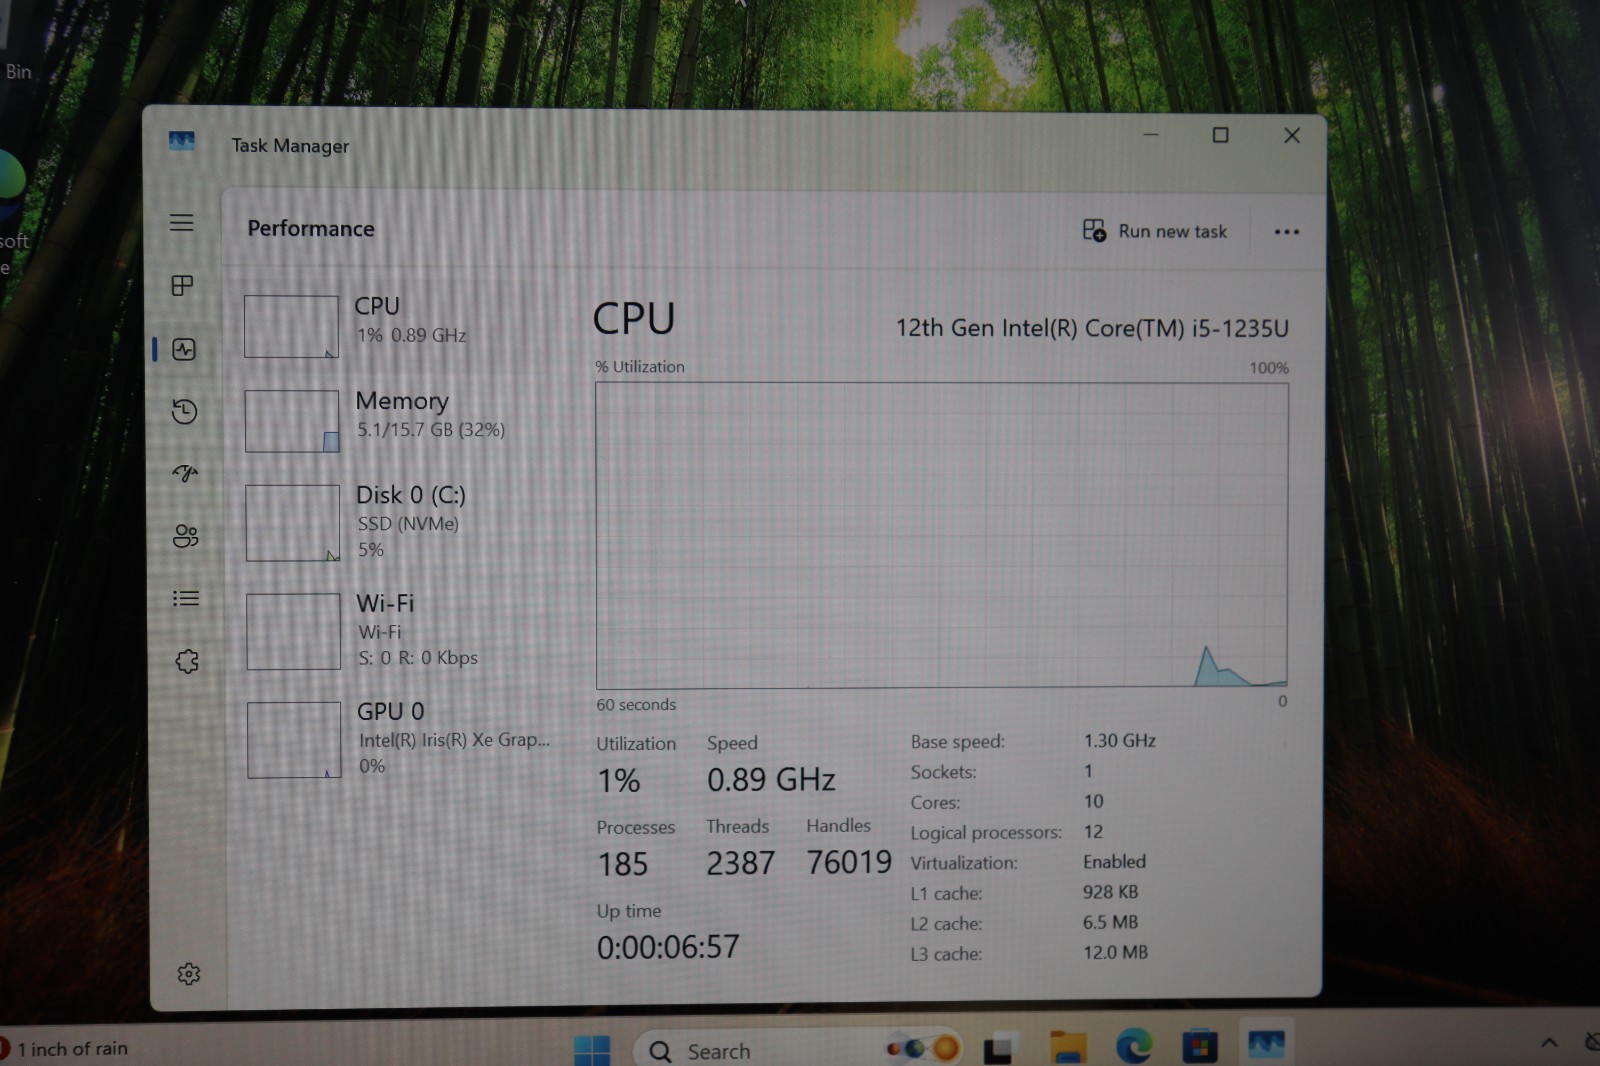This screenshot has width=1600, height=1066.
Task: Click the L3 cache value 12.0 MB
Action: click(x=1115, y=953)
